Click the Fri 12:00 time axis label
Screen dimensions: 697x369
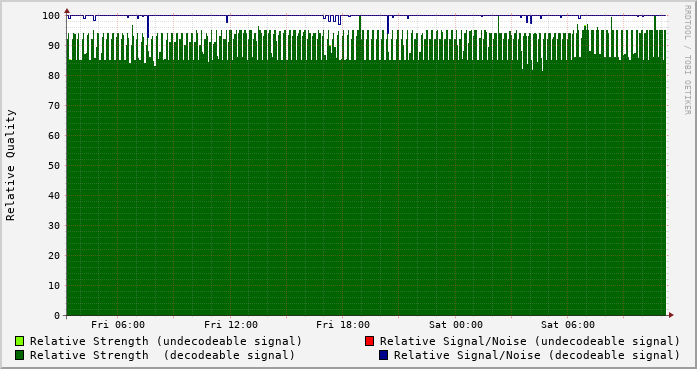click(231, 325)
